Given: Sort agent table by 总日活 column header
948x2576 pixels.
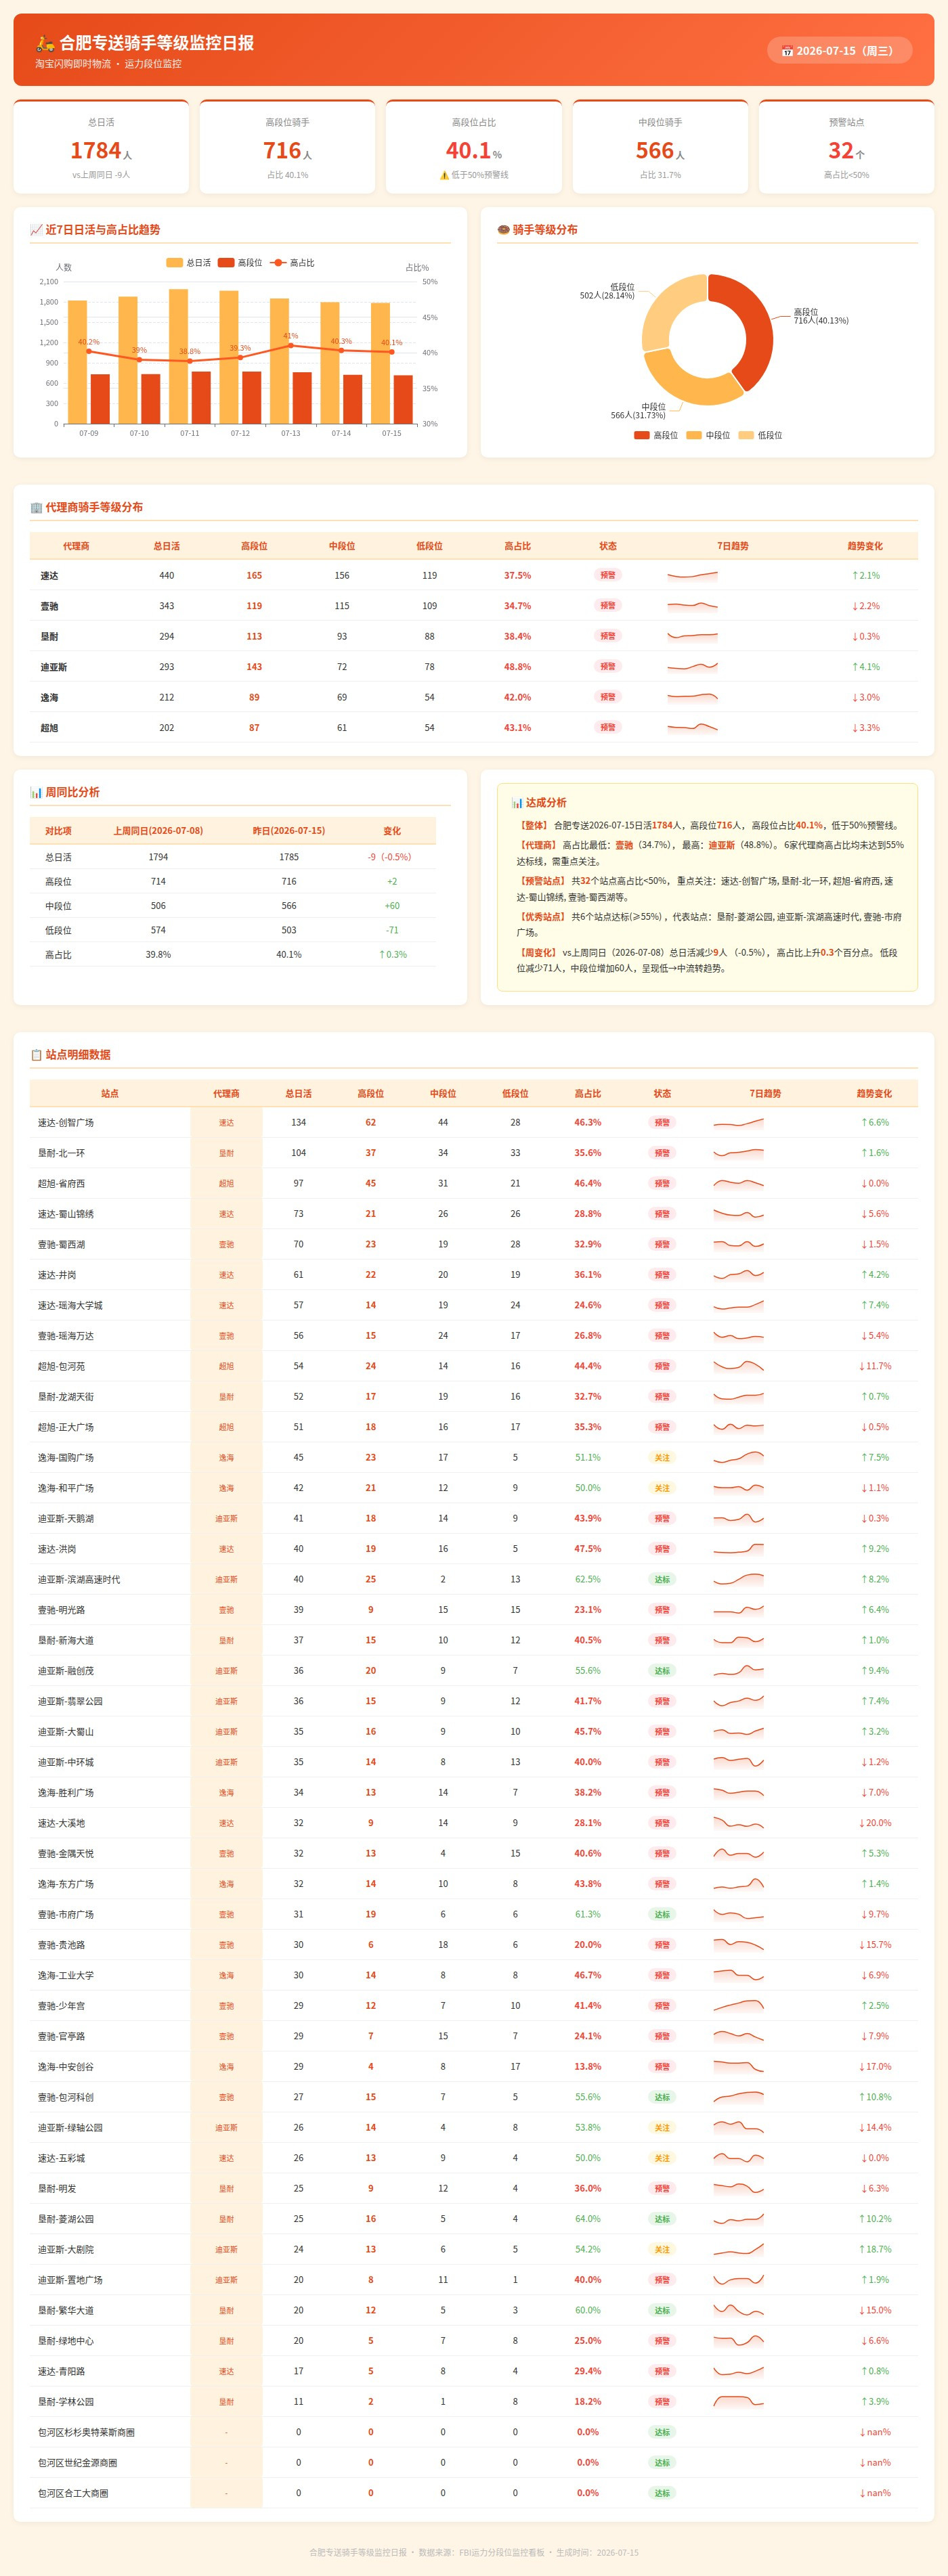Looking at the screenshot, I should pos(167,546).
